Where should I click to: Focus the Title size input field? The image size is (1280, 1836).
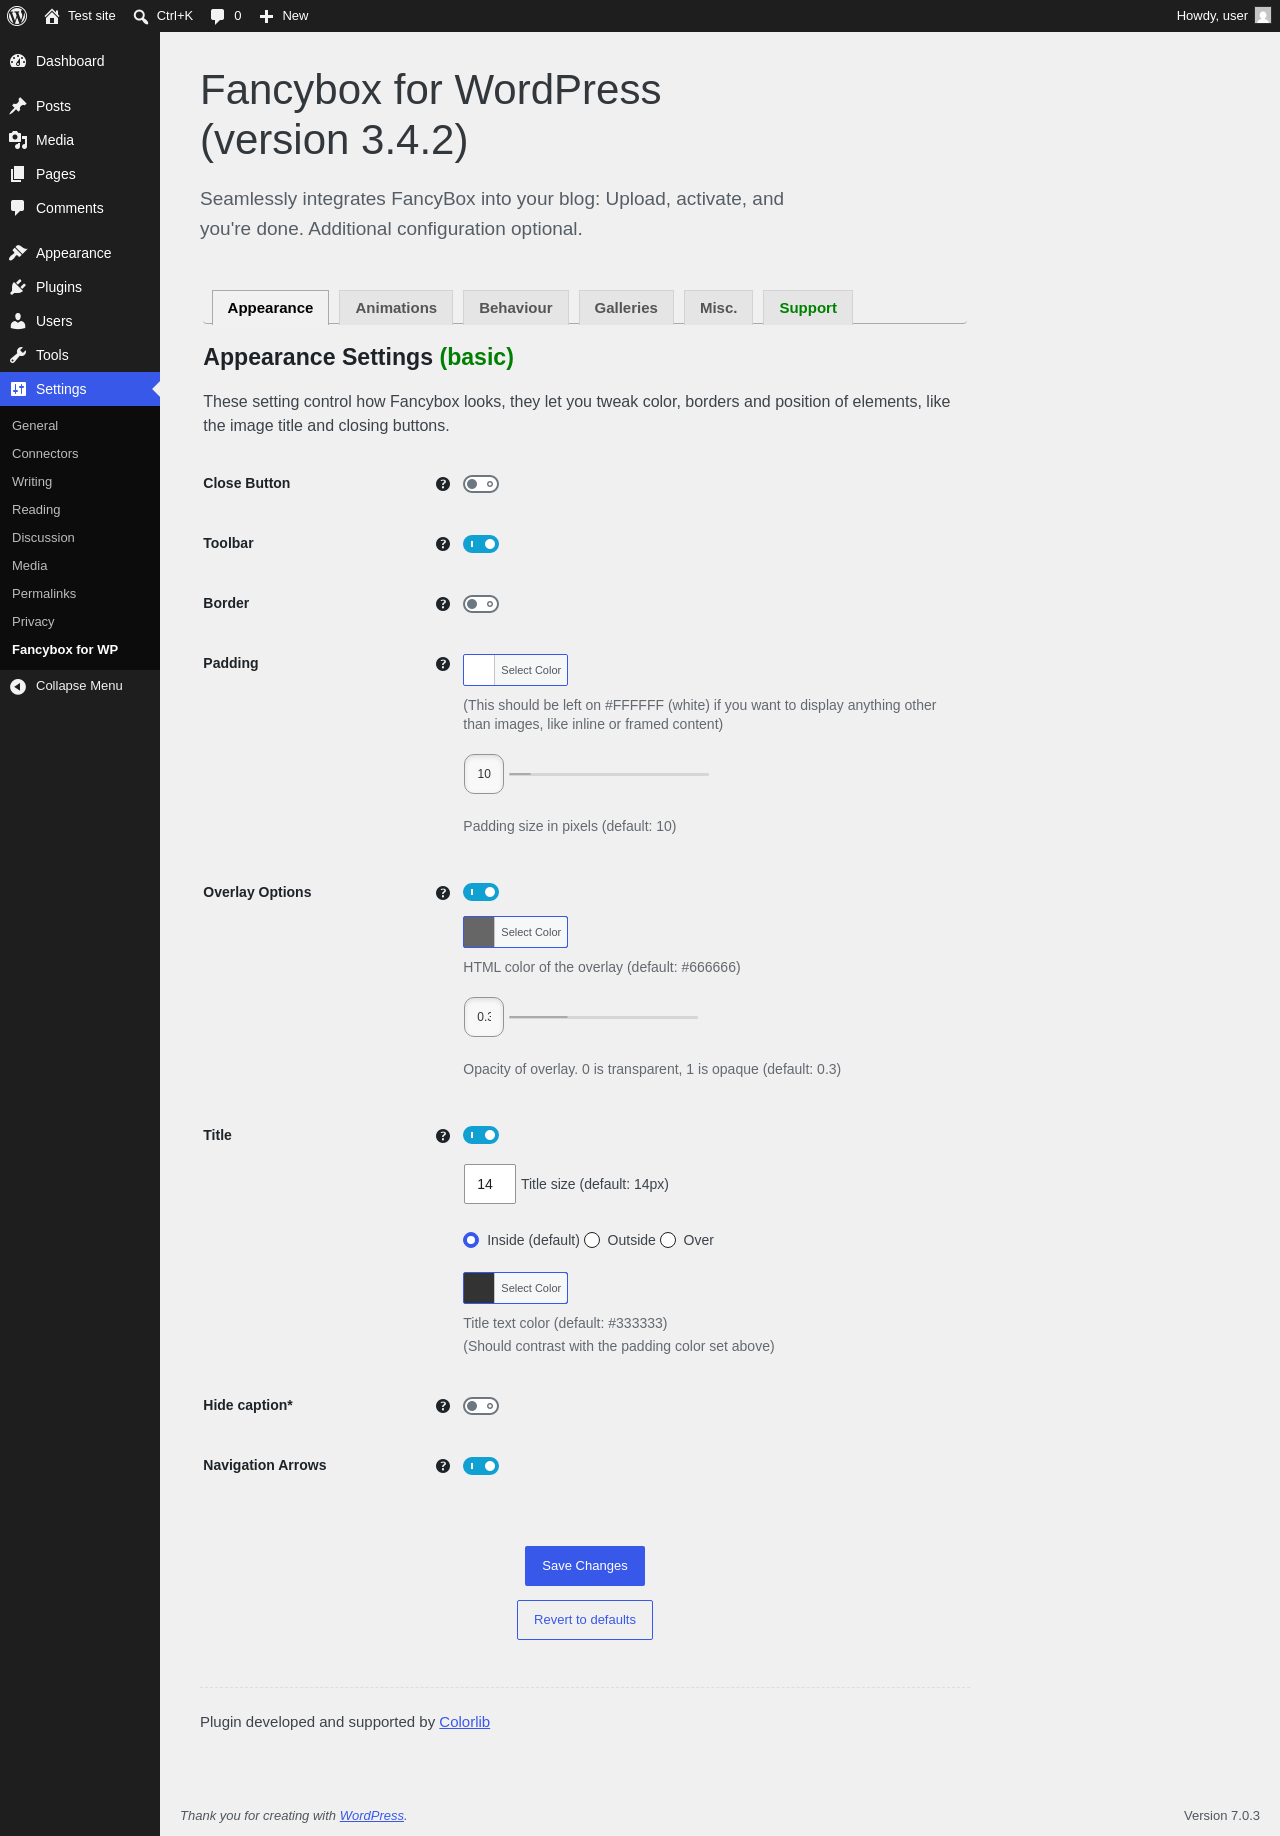point(490,1184)
